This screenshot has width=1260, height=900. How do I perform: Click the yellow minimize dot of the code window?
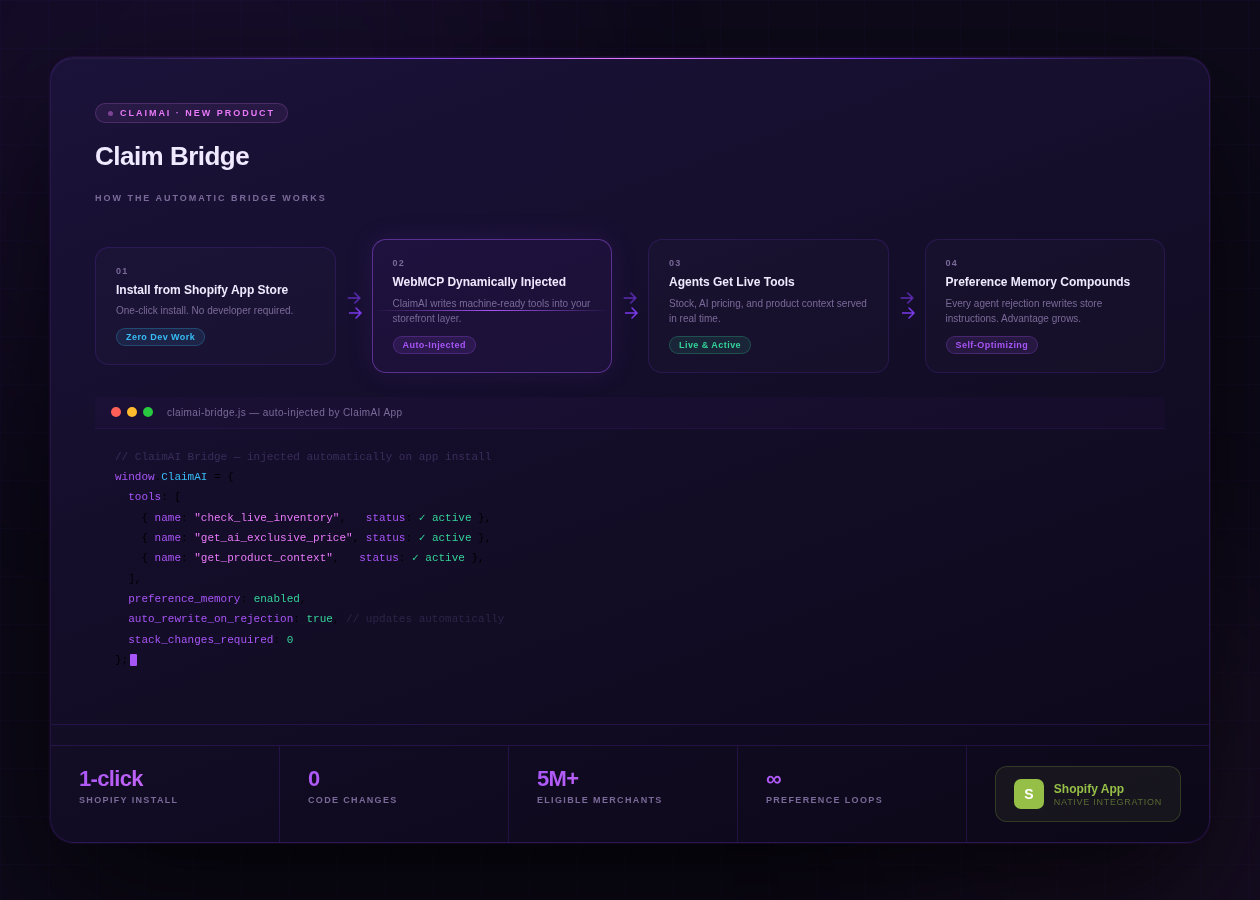point(132,412)
